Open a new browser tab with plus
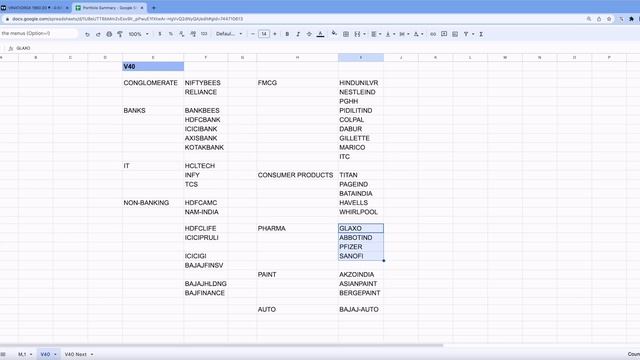 coord(154,8)
